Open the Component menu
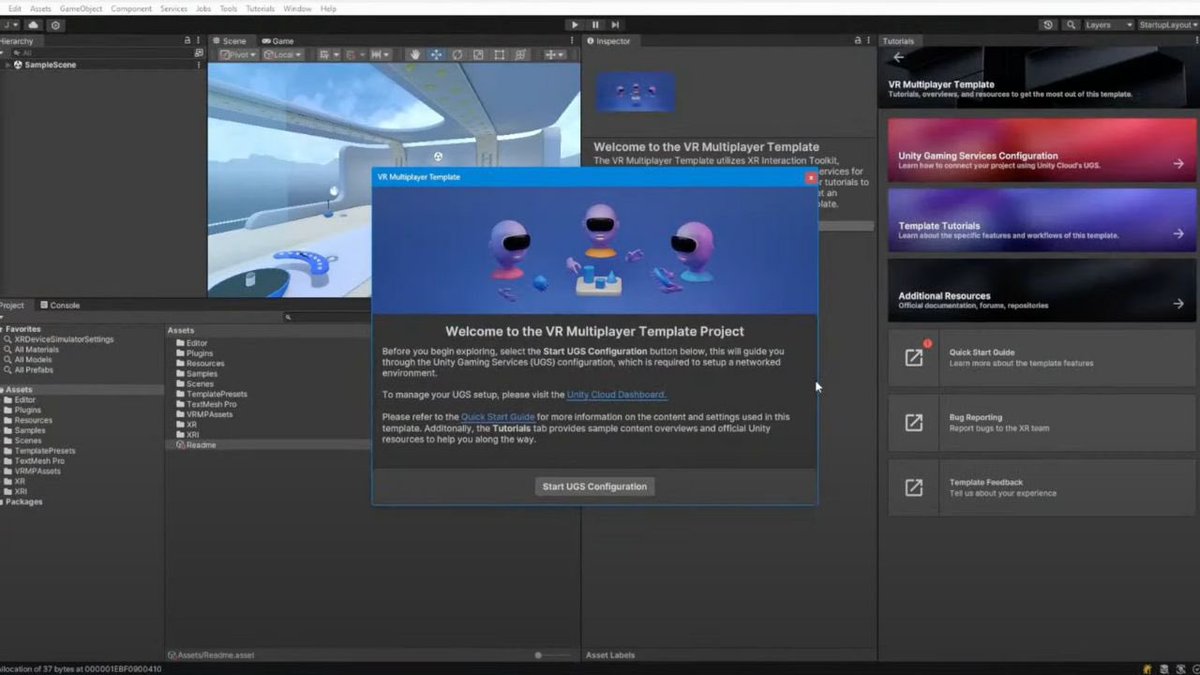 pos(131,7)
